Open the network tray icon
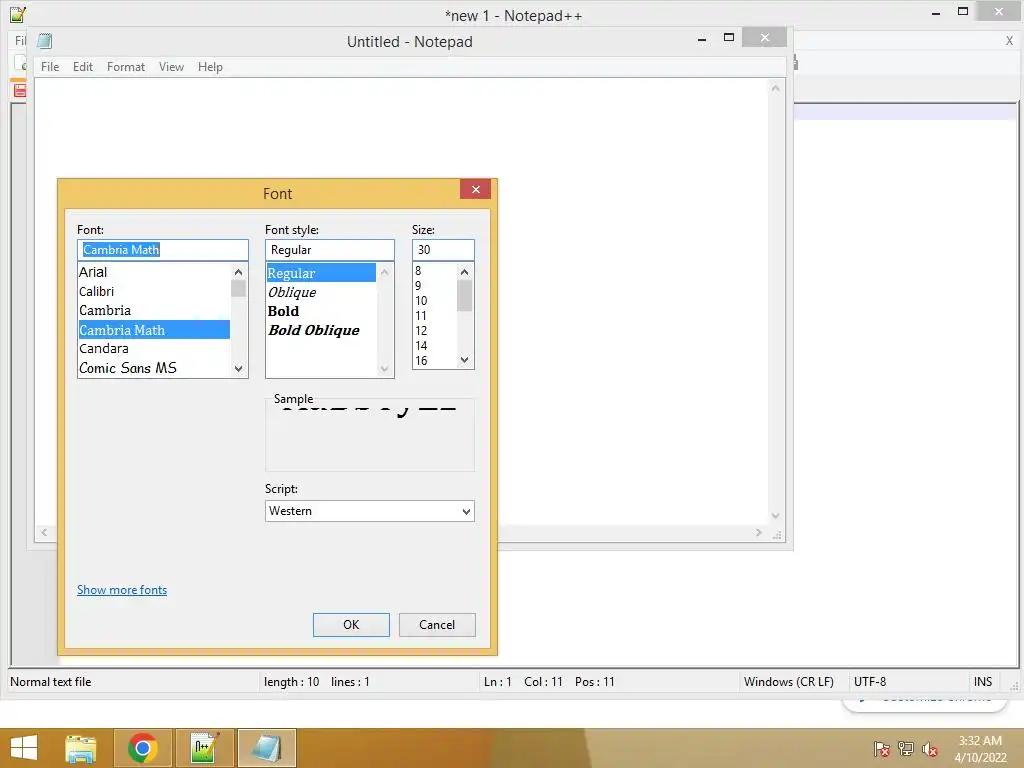Image resolution: width=1024 pixels, height=768 pixels. point(906,749)
